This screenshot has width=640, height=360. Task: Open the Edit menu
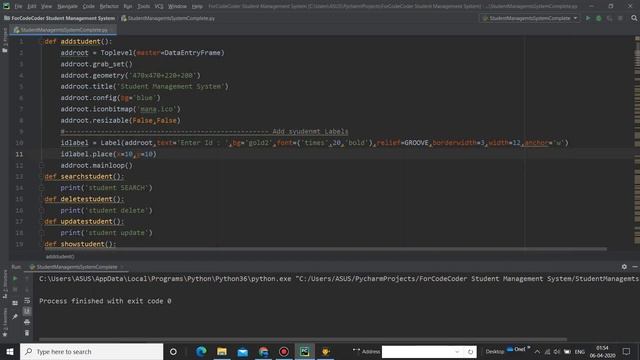pyautogui.click(x=32, y=7)
